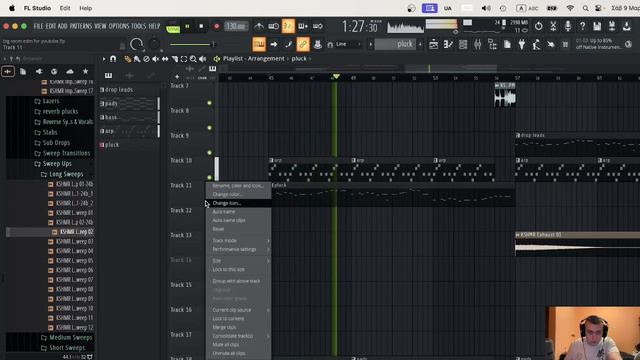
Task: Click the audio editor scissors icon
Action: coord(553,26)
